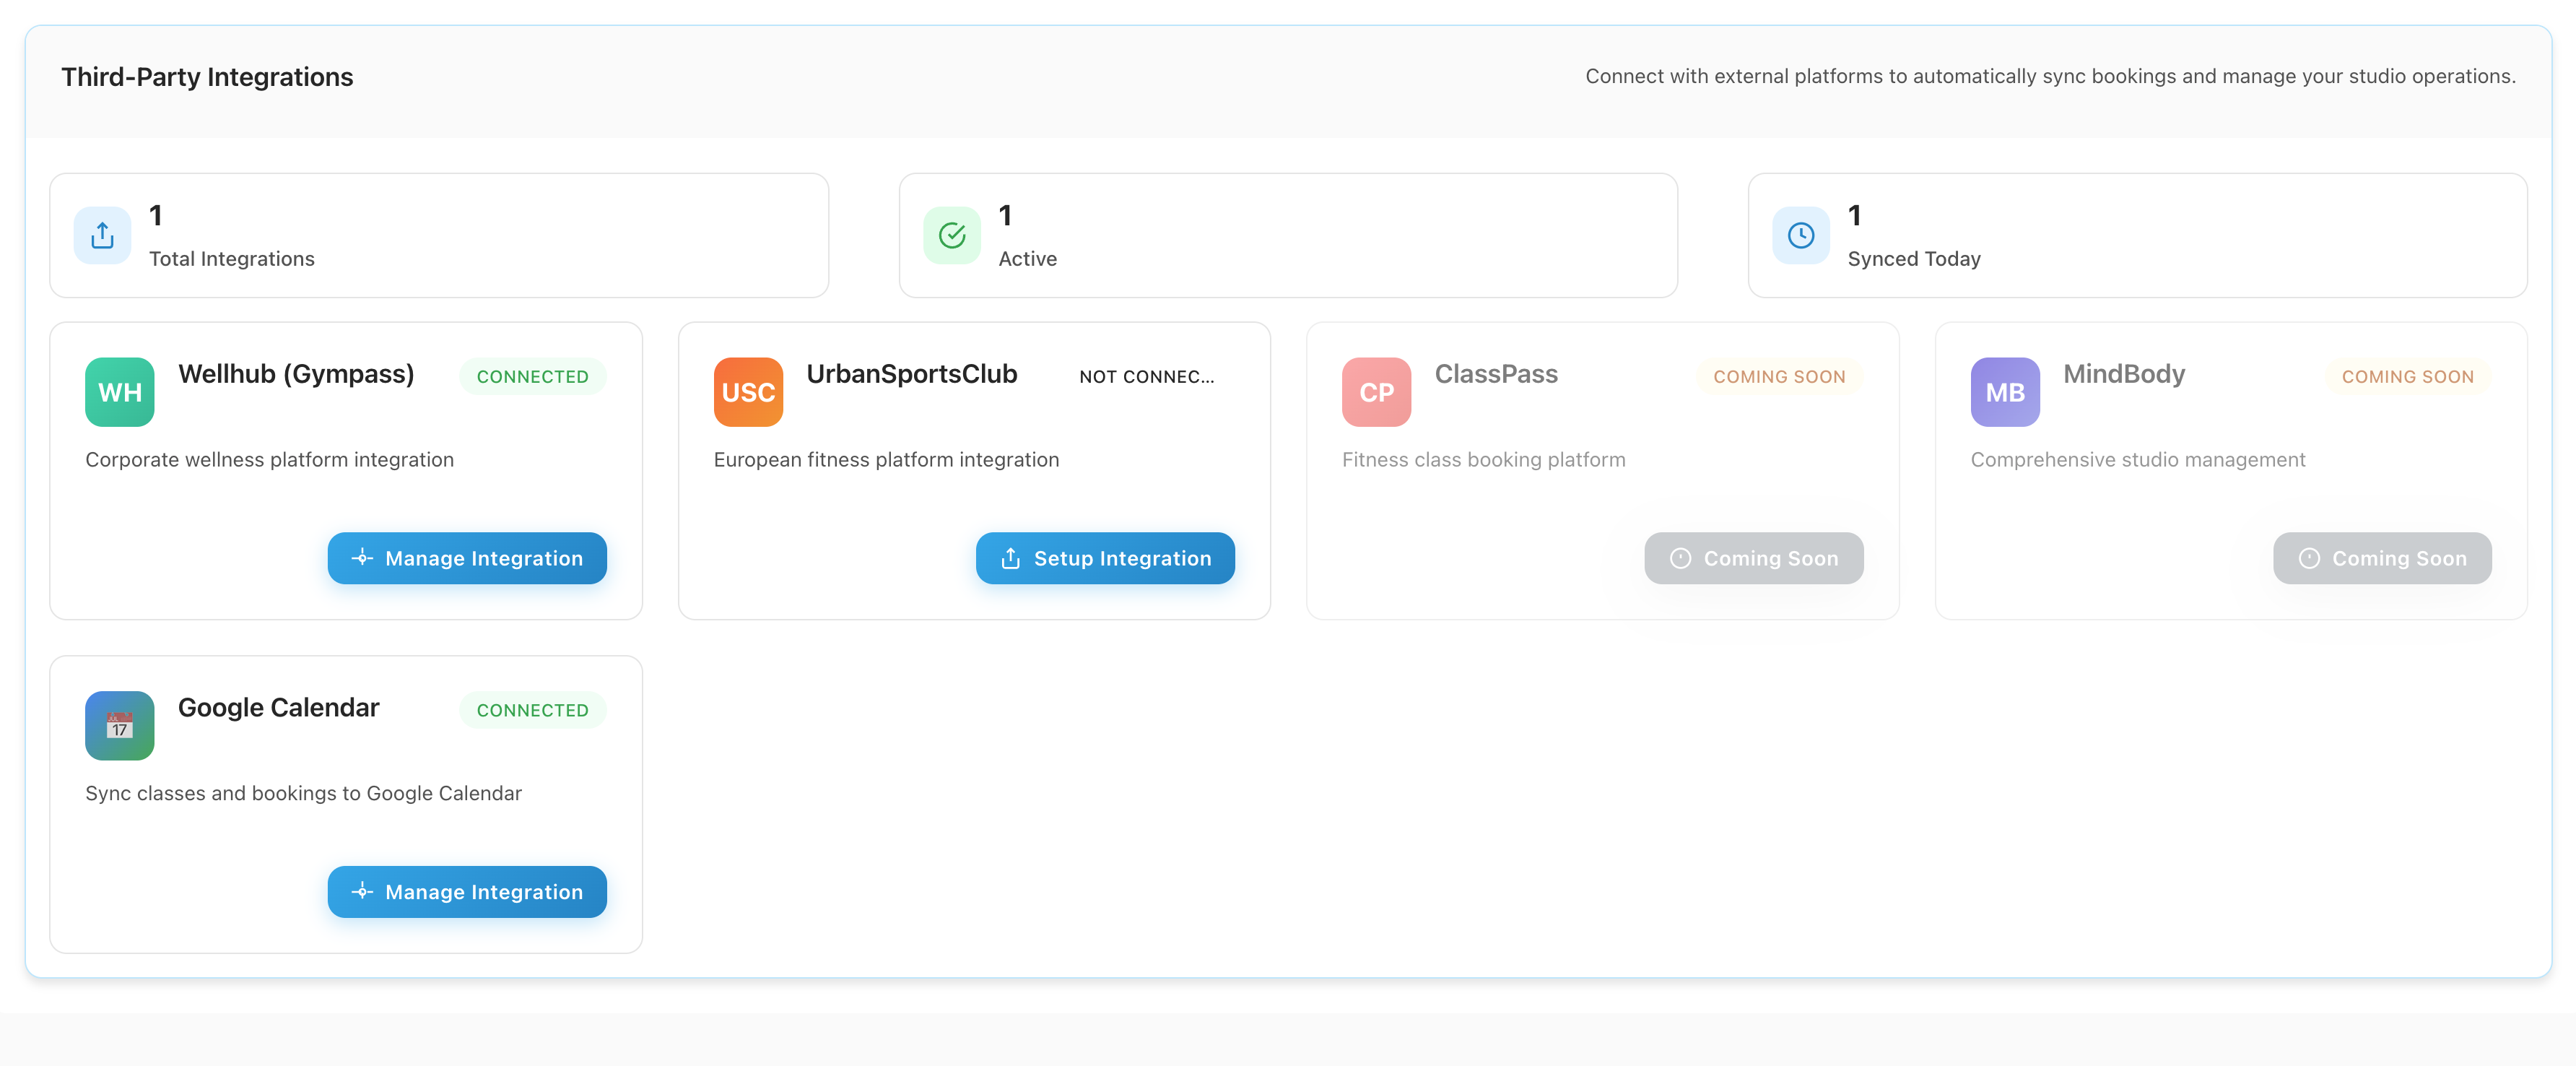Click the ClassPass CP logo icon
2576x1066 pixels.
click(x=1375, y=391)
